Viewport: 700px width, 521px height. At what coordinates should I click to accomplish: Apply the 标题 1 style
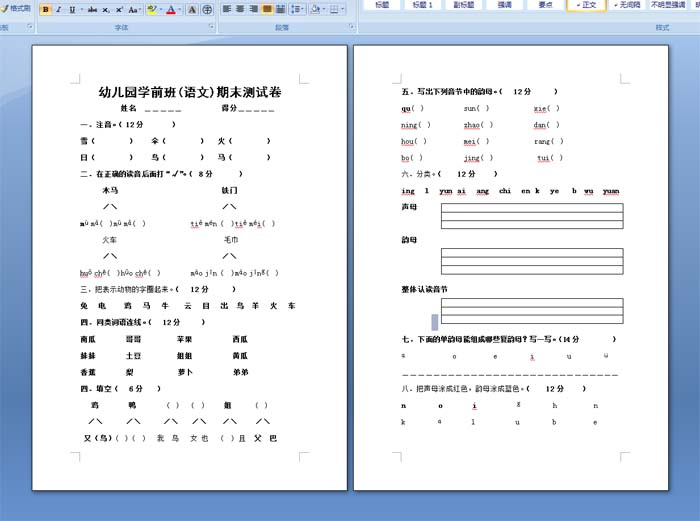422,5
